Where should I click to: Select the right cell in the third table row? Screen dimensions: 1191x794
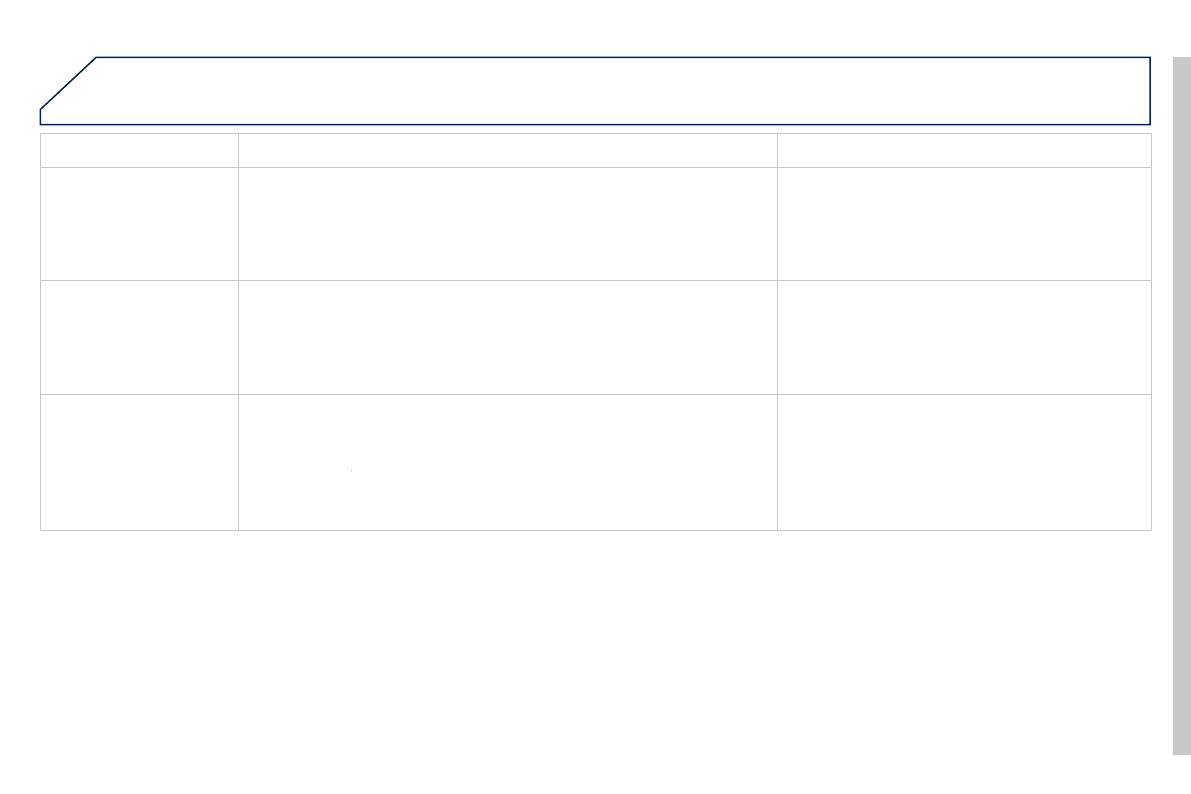click(964, 337)
